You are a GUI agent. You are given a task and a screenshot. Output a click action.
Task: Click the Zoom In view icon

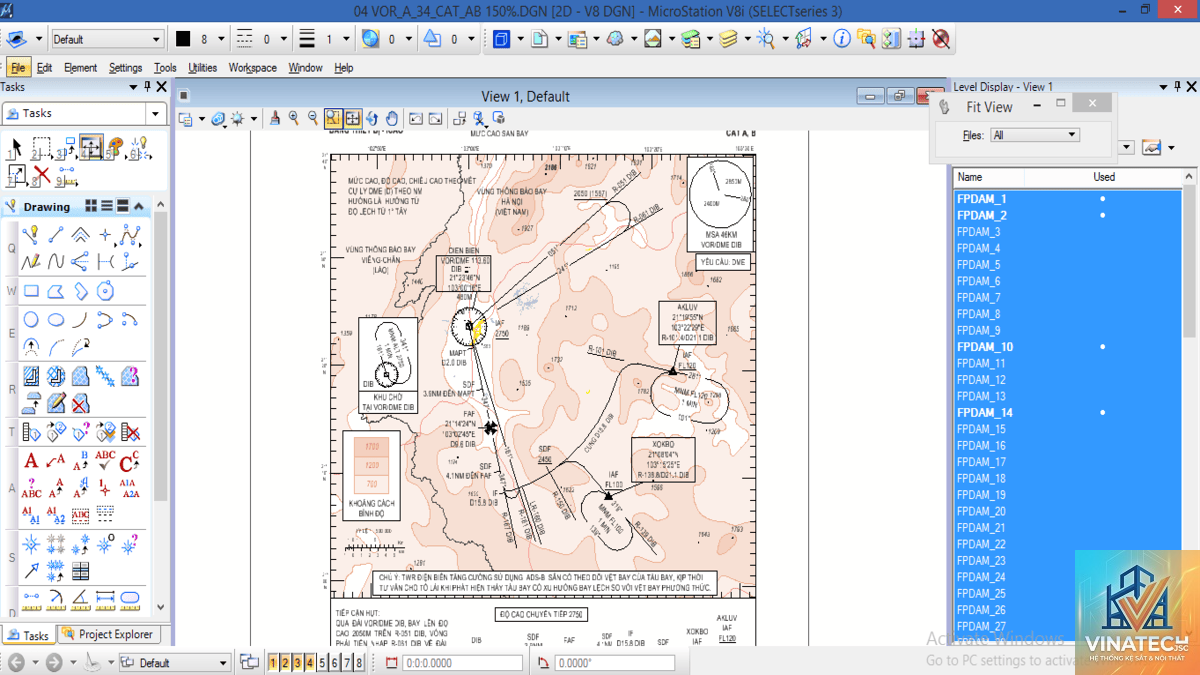pos(294,118)
